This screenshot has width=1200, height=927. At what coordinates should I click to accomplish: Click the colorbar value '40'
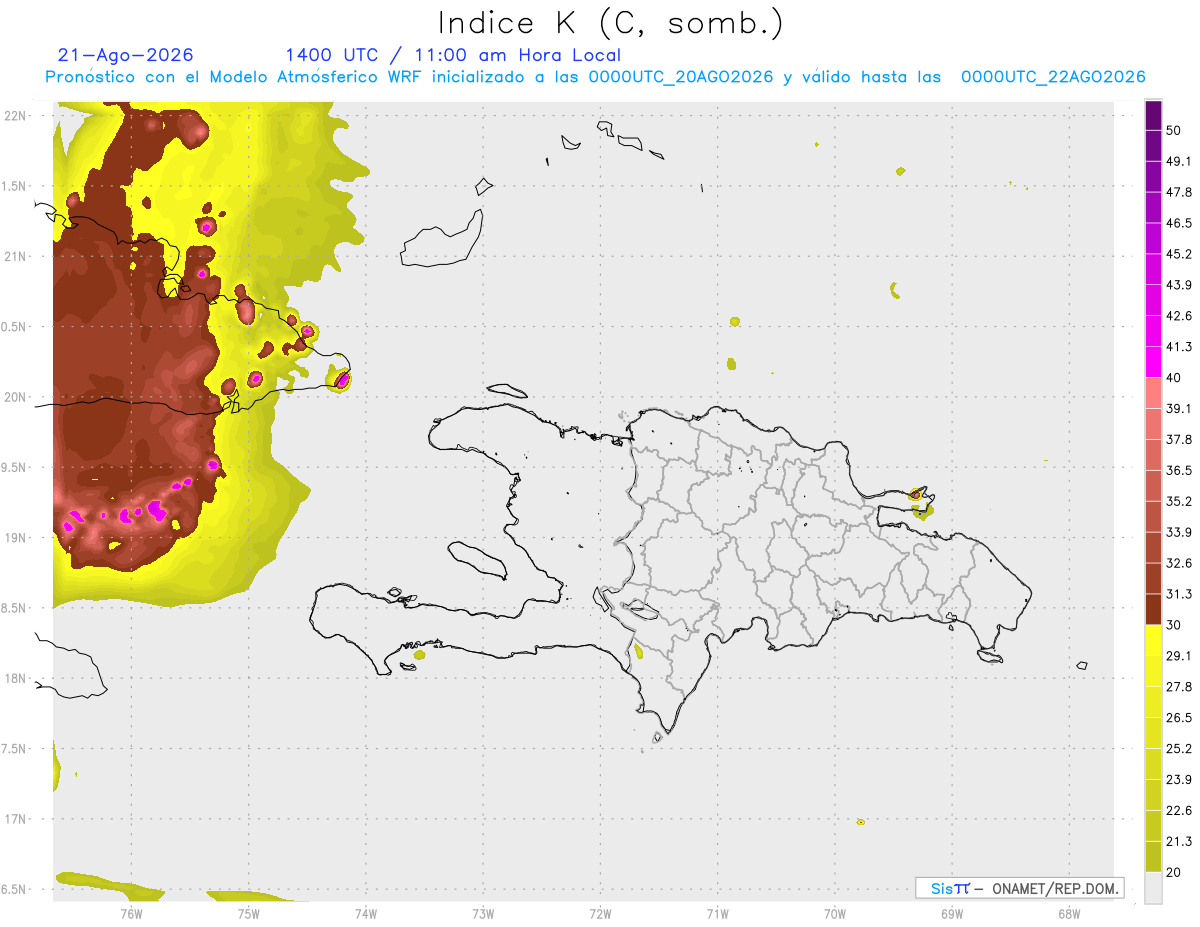(1174, 378)
